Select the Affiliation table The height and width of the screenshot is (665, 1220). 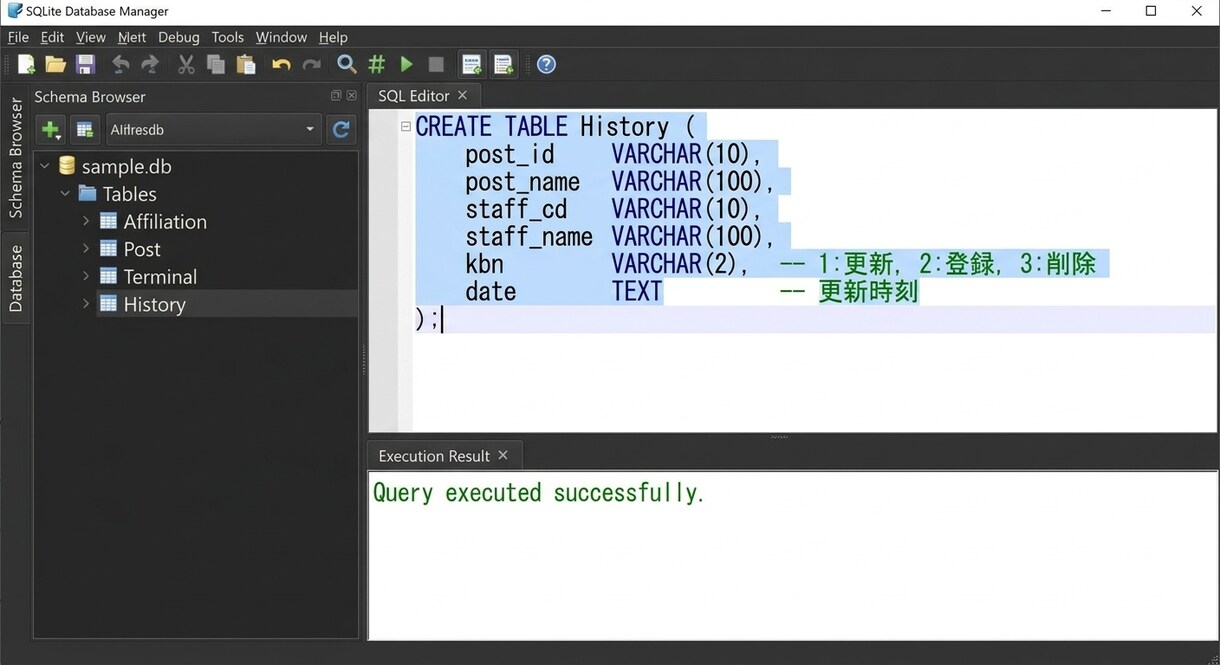pos(165,221)
